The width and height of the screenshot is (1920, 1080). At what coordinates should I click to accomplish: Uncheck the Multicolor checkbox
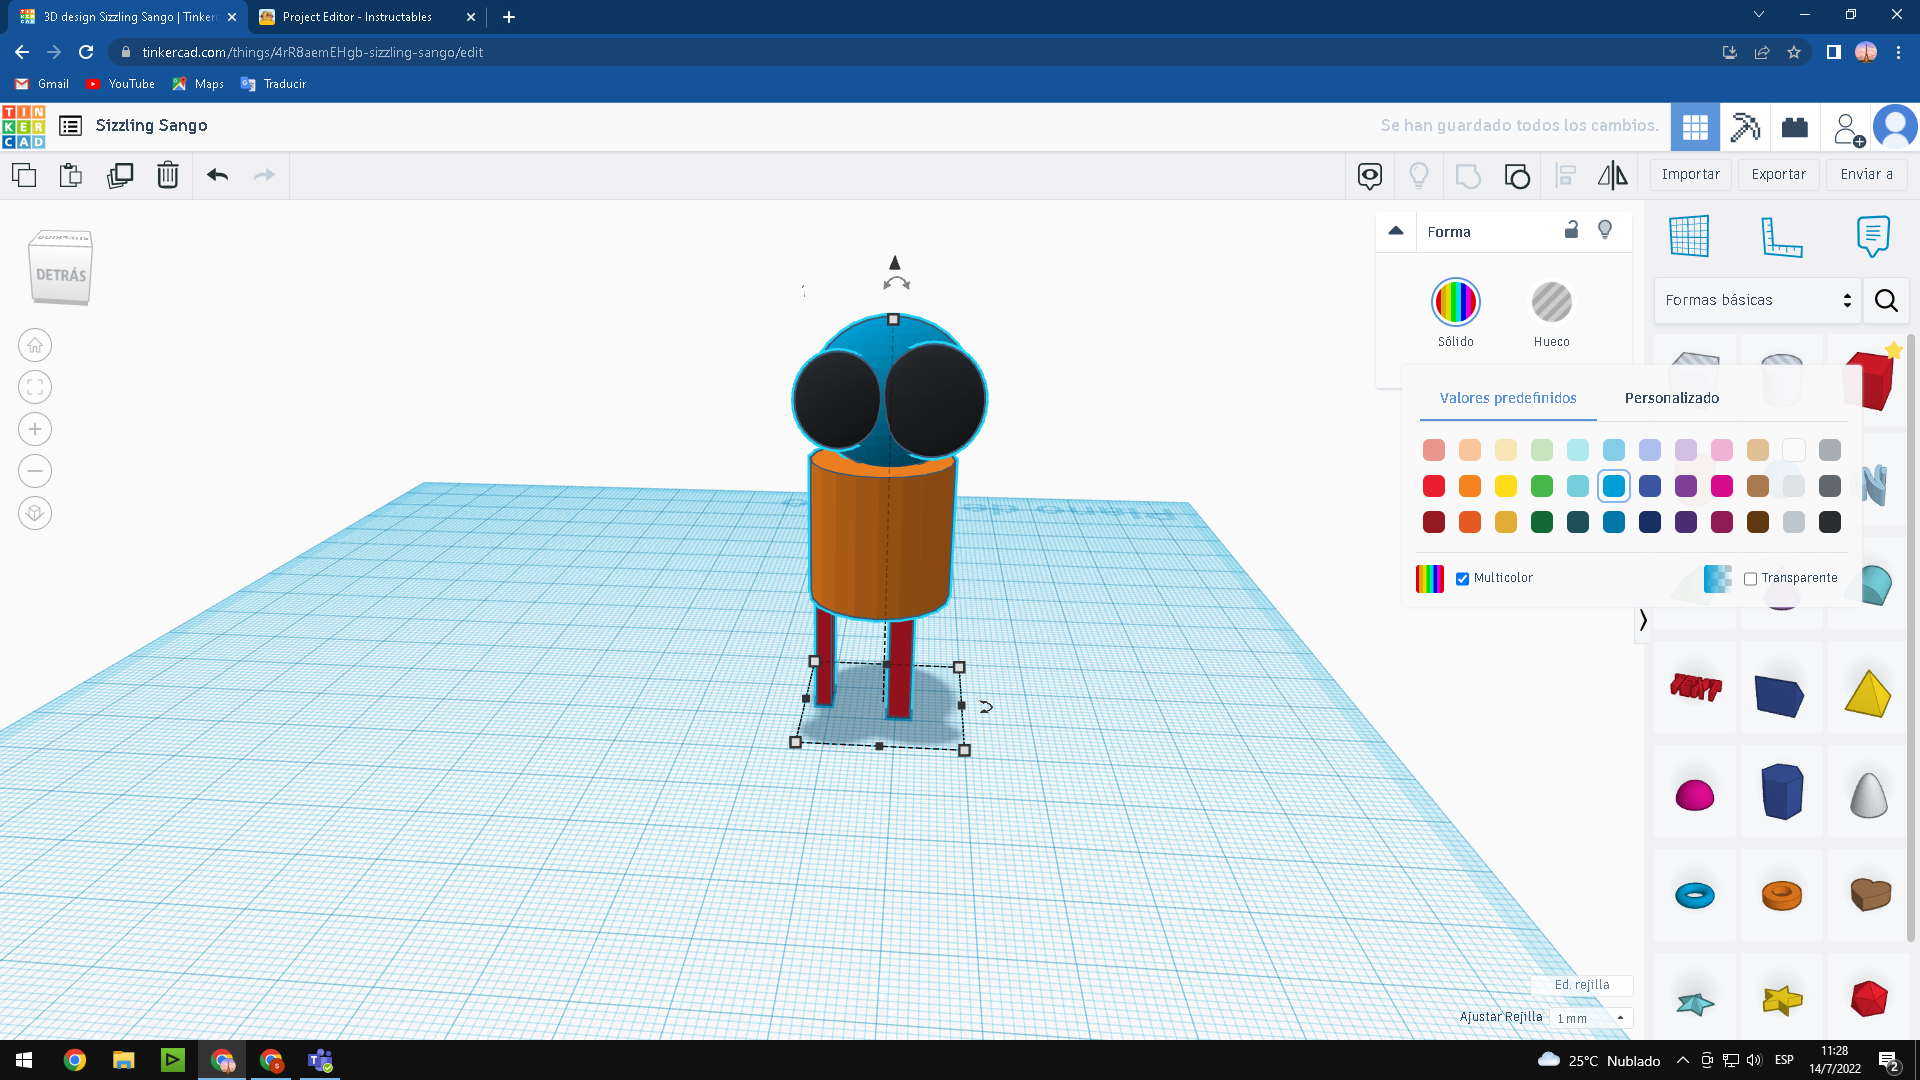pos(1462,579)
